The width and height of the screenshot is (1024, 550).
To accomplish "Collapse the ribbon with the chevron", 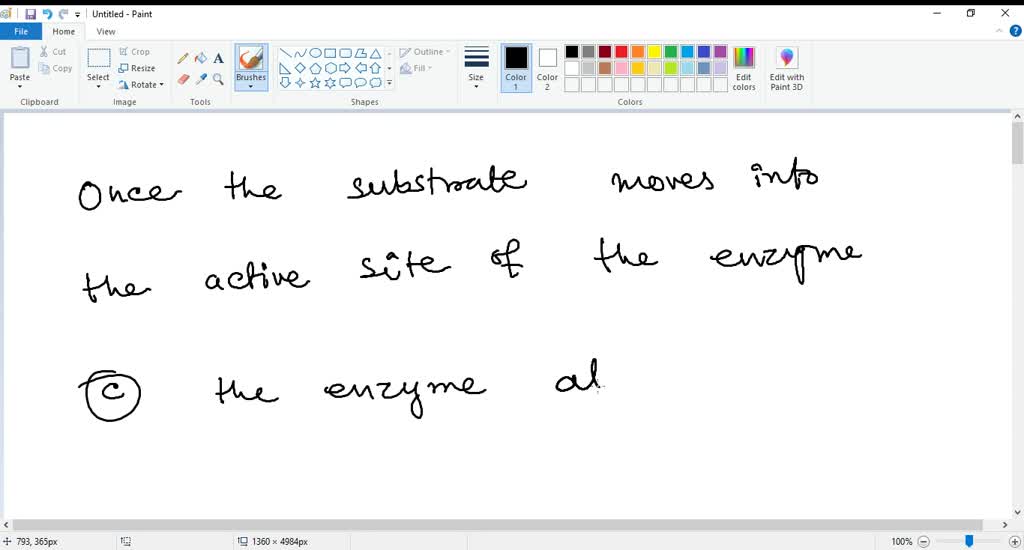I will (x=999, y=31).
